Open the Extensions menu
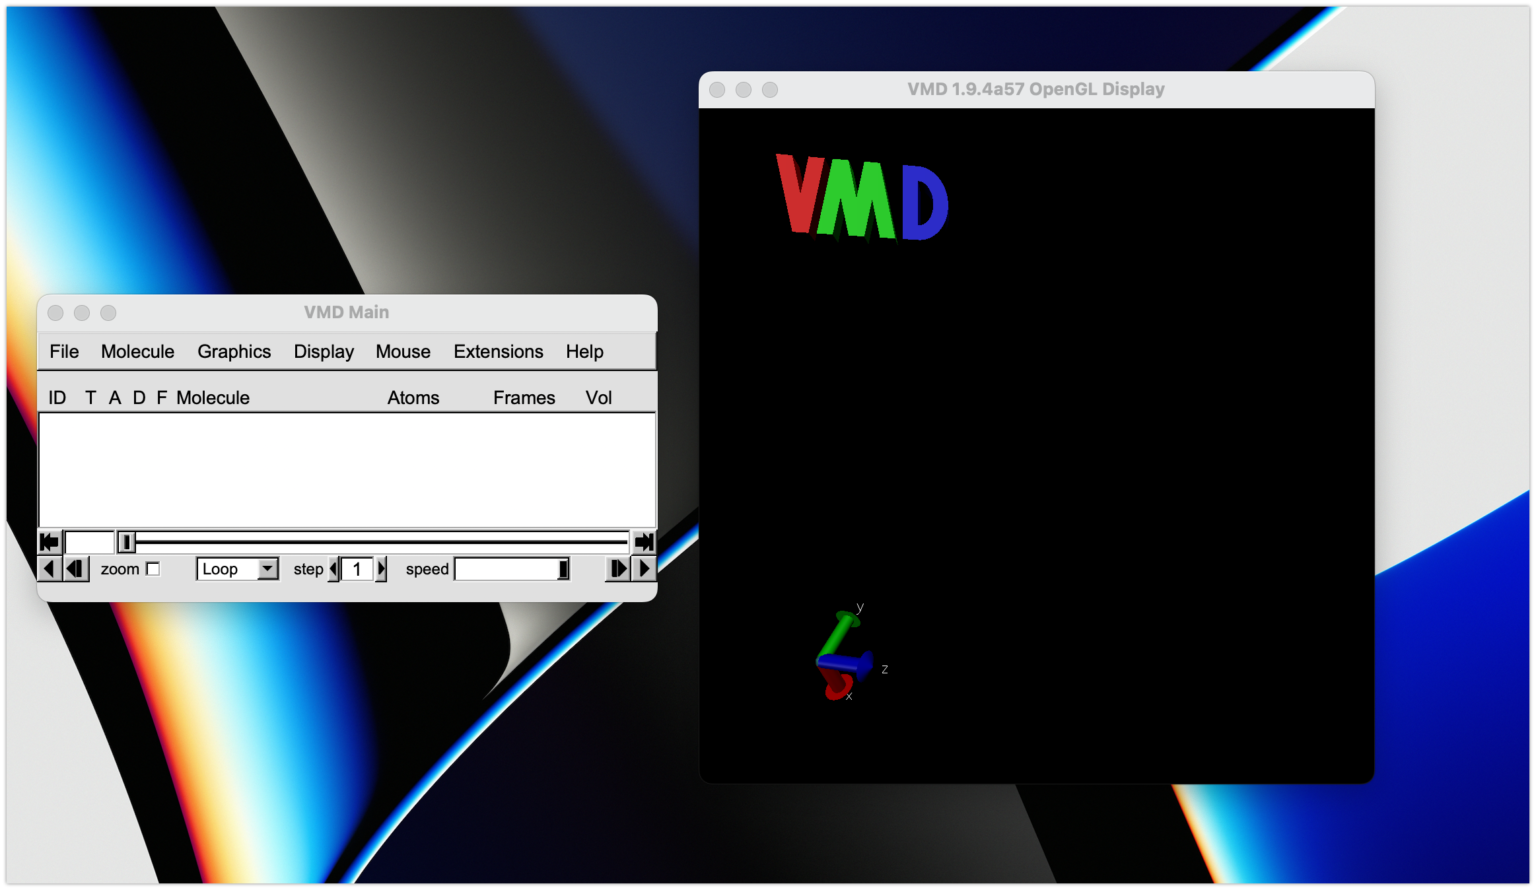This screenshot has width=1536, height=890. coord(498,351)
